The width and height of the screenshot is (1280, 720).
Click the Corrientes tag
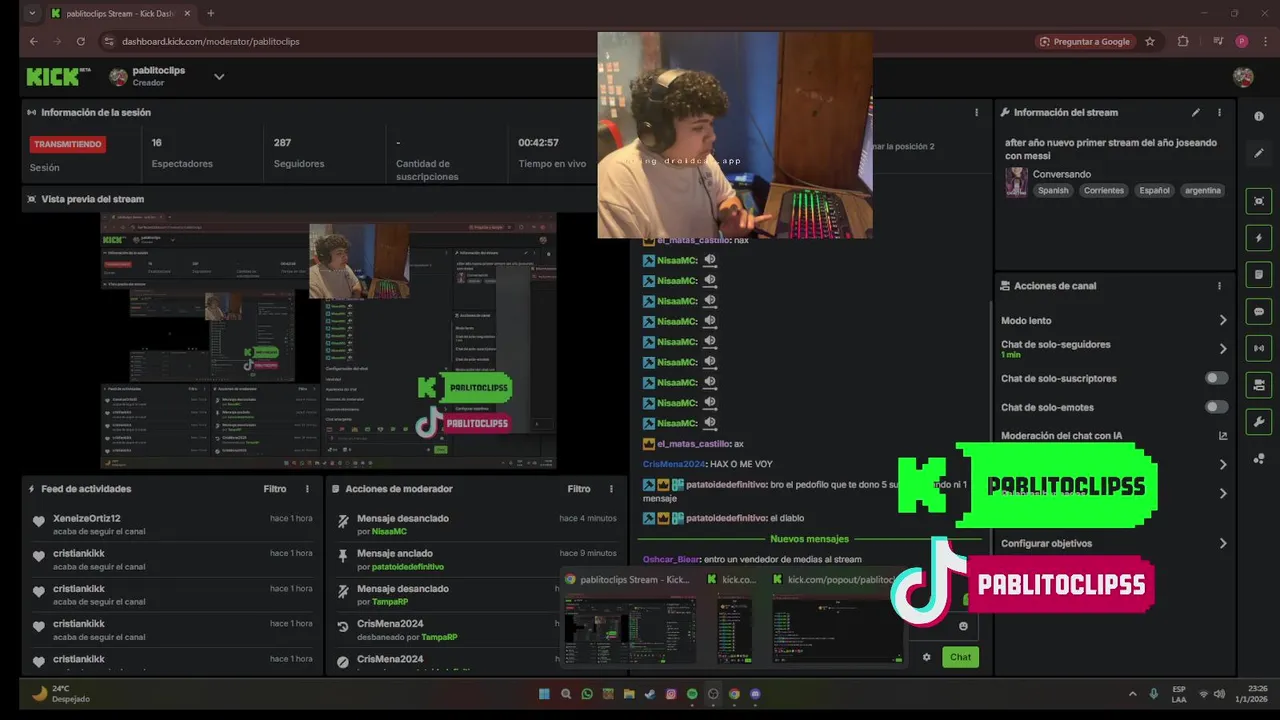coord(1104,190)
